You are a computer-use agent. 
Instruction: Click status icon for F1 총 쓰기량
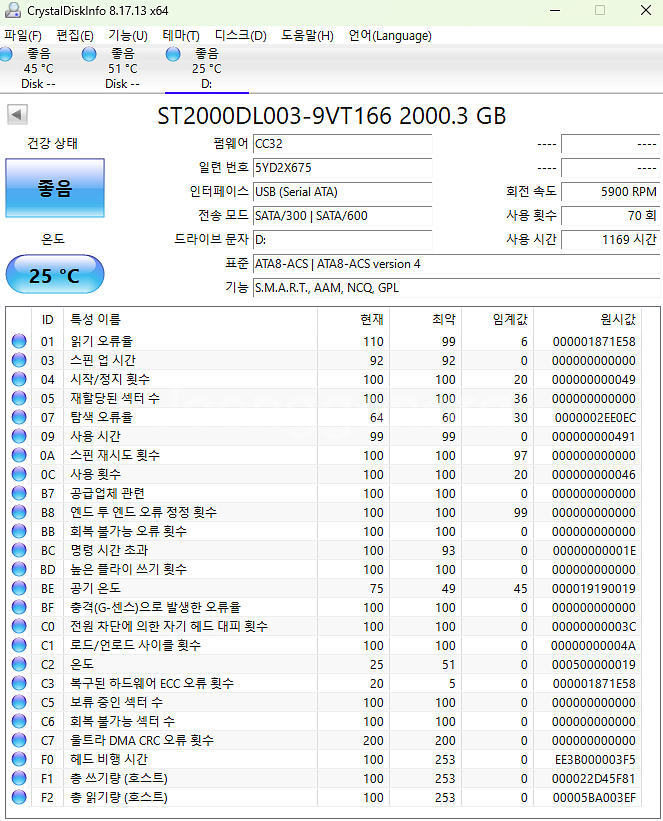coord(19,779)
